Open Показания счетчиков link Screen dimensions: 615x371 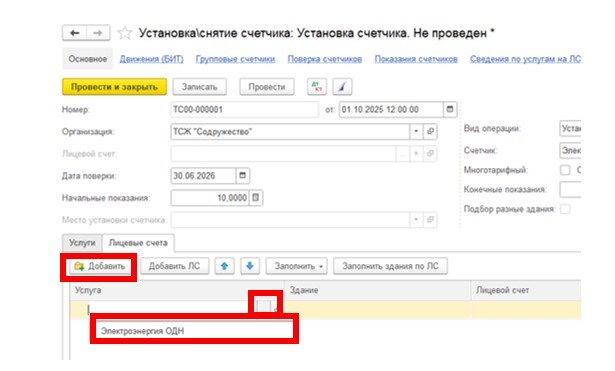click(416, 59)
